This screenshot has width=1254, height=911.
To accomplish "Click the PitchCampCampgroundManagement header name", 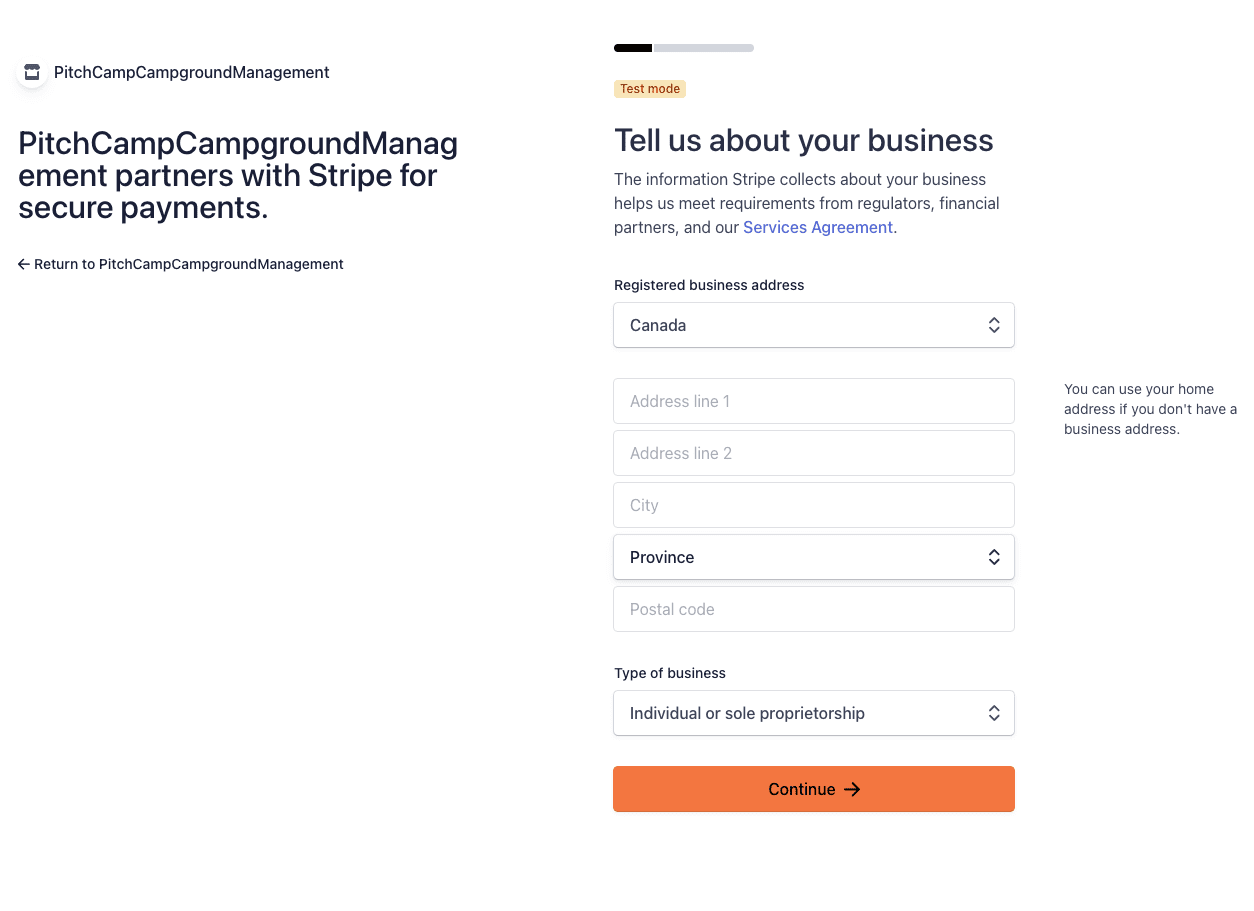I will (192, 72).
